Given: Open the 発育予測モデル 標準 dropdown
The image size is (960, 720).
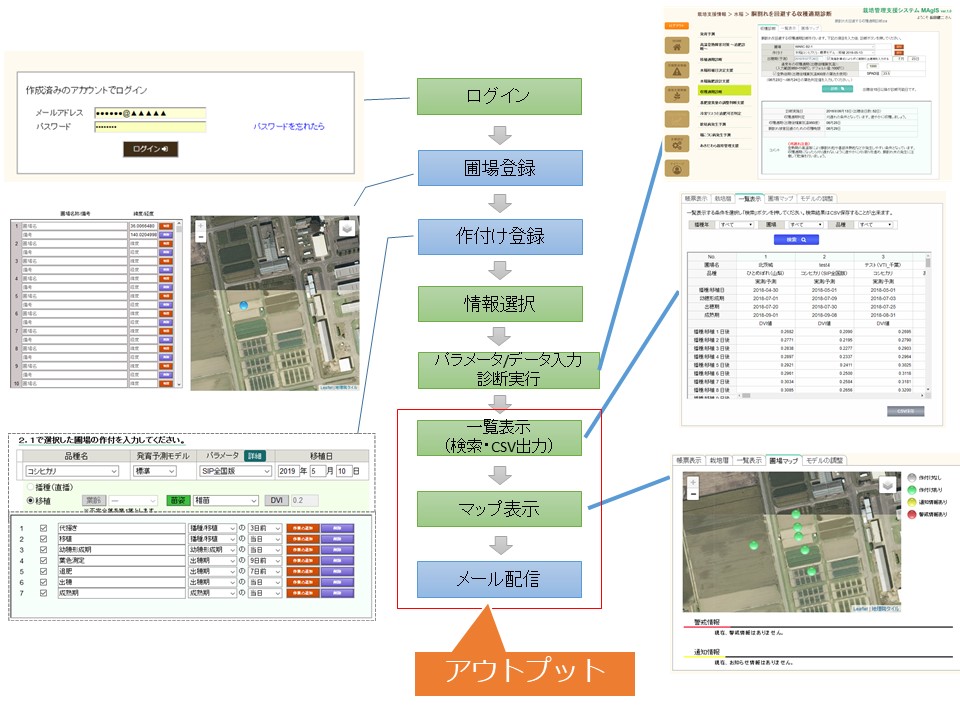Looking at the screenshot, I should [x=155, y=471].
